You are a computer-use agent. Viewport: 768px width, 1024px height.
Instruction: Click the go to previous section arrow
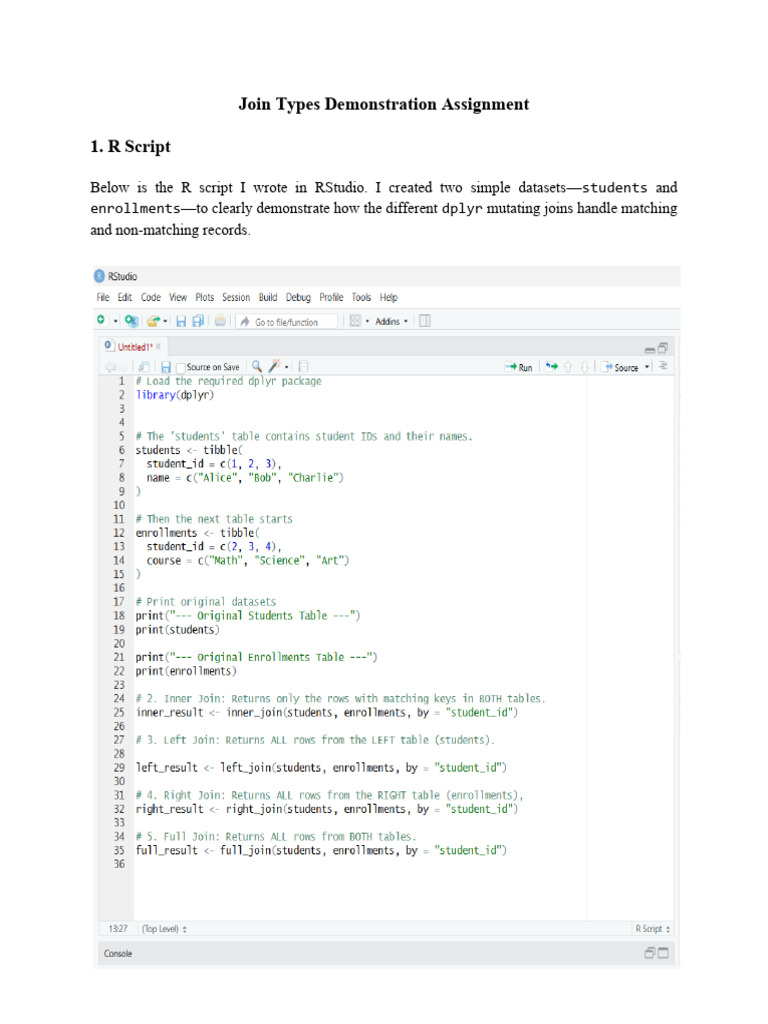(x=568, y=367)
